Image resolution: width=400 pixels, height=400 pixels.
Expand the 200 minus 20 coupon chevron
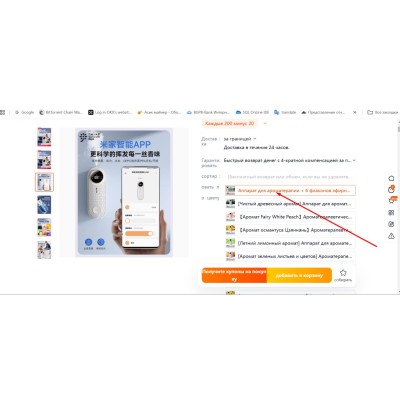tap(265, 124)
